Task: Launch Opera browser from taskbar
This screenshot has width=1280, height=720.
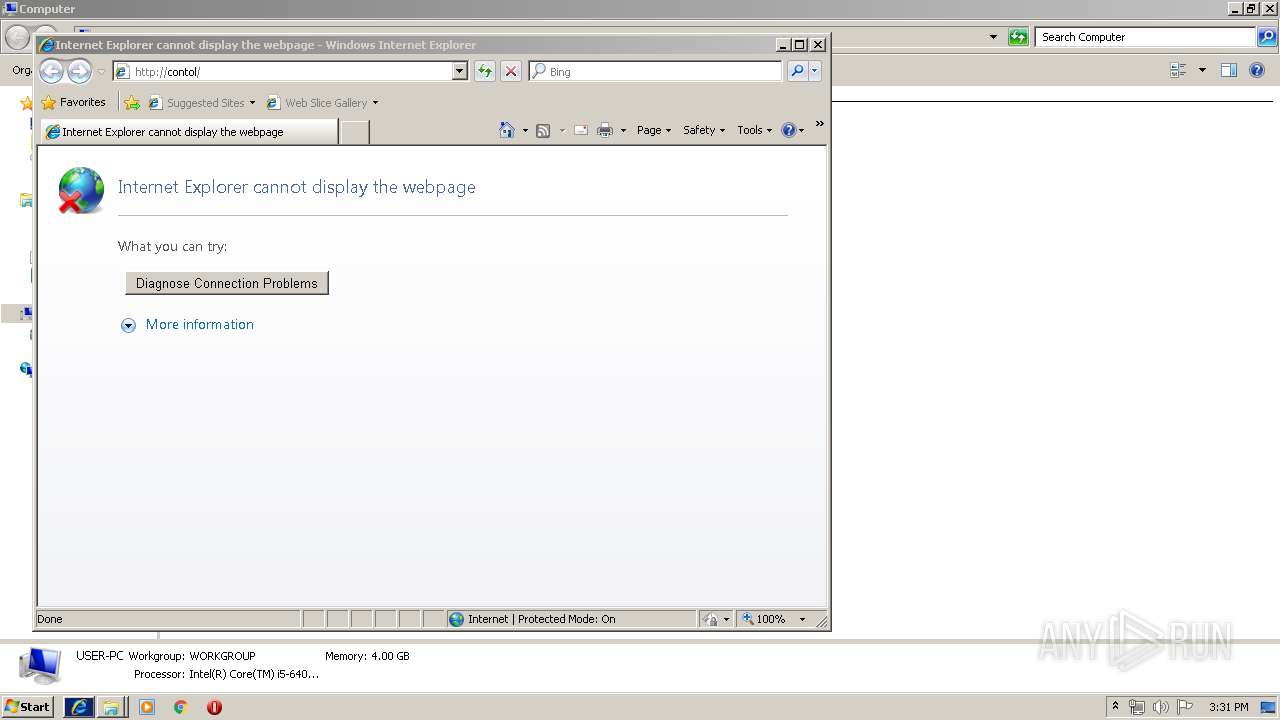Action: coord(214,706)
